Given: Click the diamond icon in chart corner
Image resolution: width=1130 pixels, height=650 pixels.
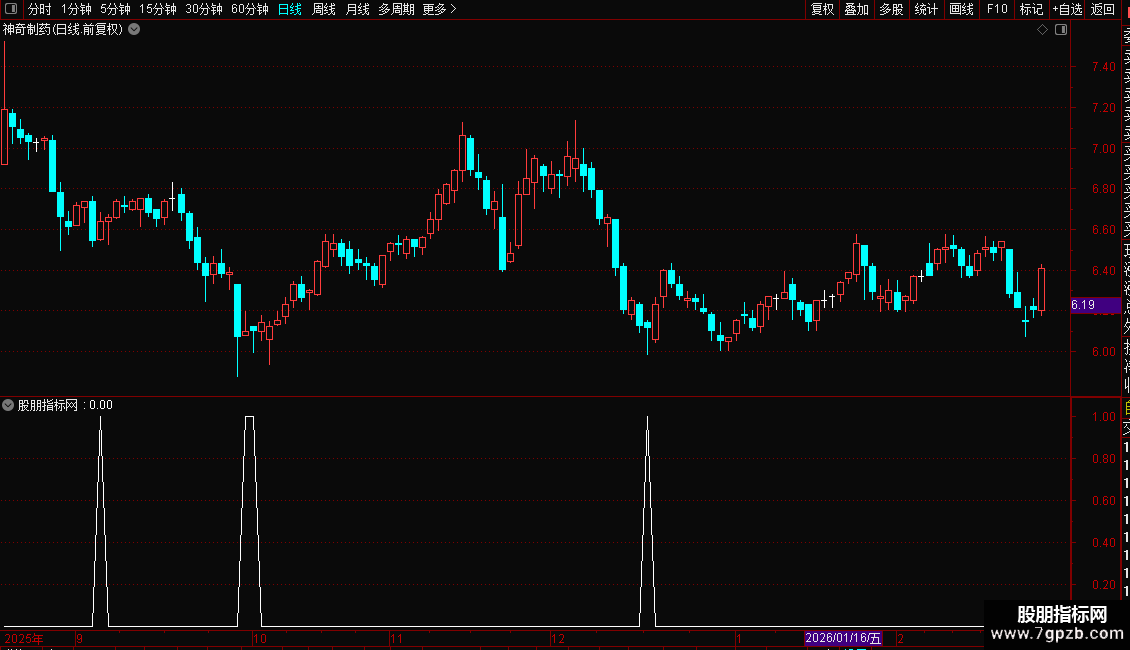Looking at the screenshot, I should coord(1042,30).
